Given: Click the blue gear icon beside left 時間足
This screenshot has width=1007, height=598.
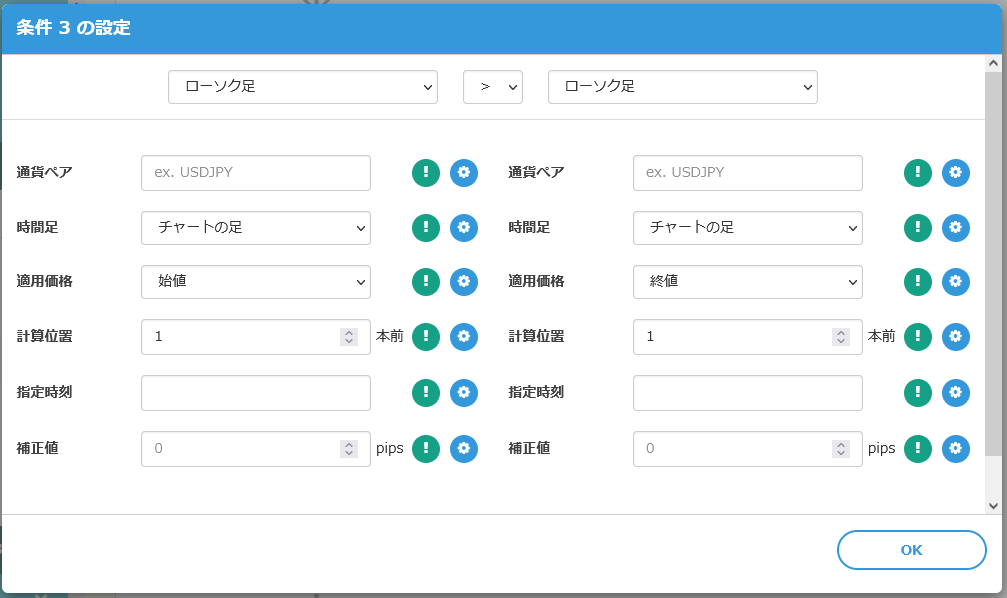Looking at the screenshot, I should tap(464, 227).
